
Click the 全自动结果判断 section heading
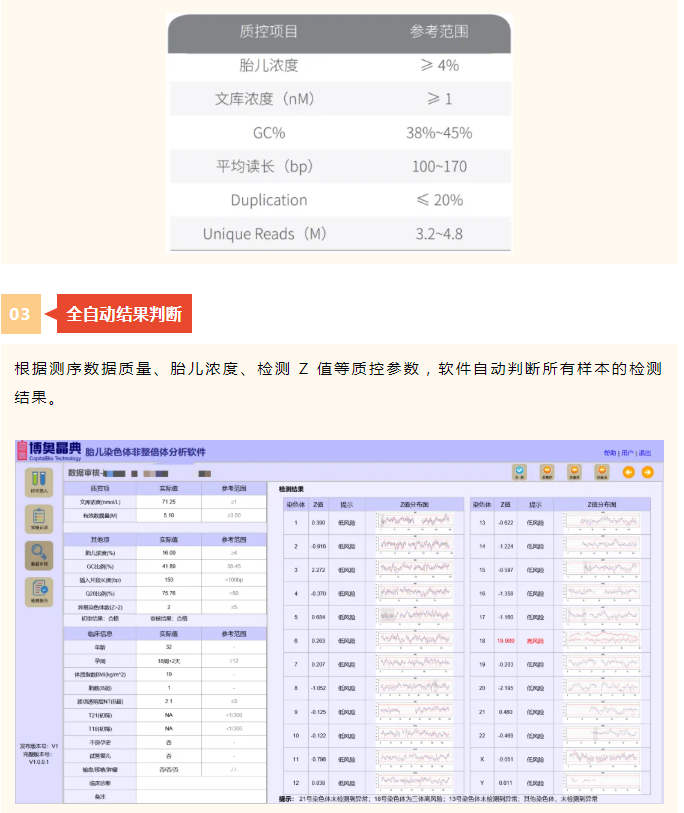124,314
